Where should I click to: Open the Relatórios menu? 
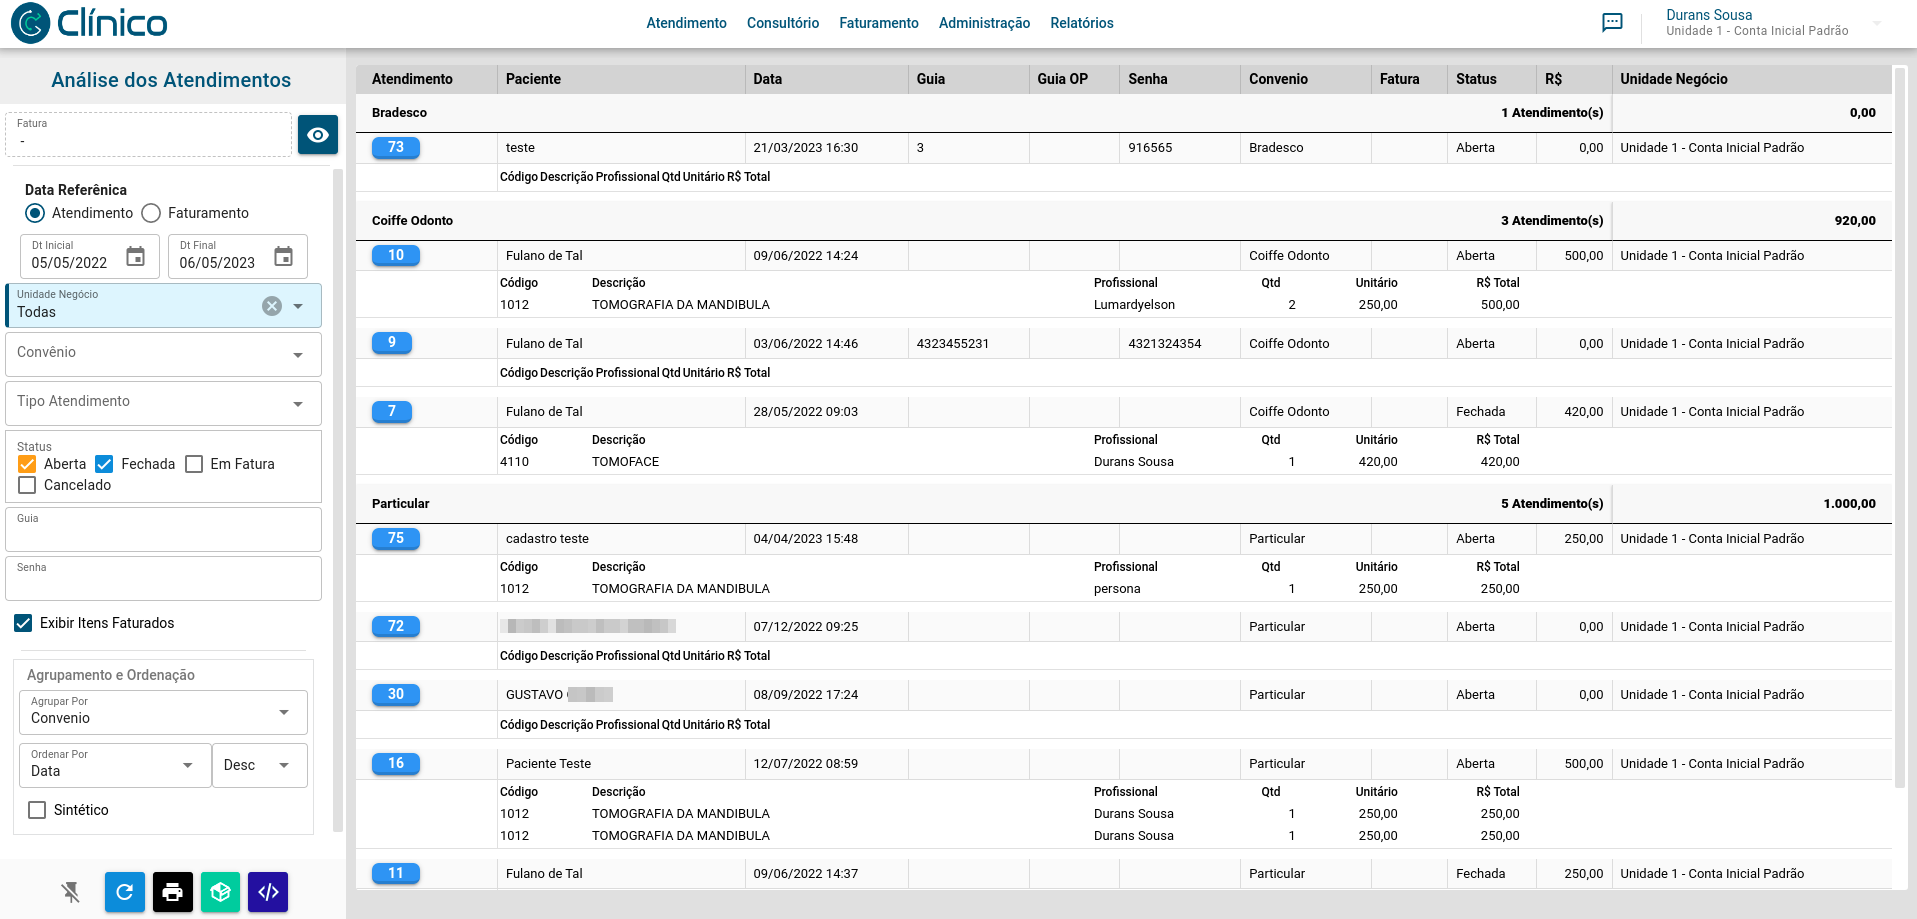(1081, 23)
